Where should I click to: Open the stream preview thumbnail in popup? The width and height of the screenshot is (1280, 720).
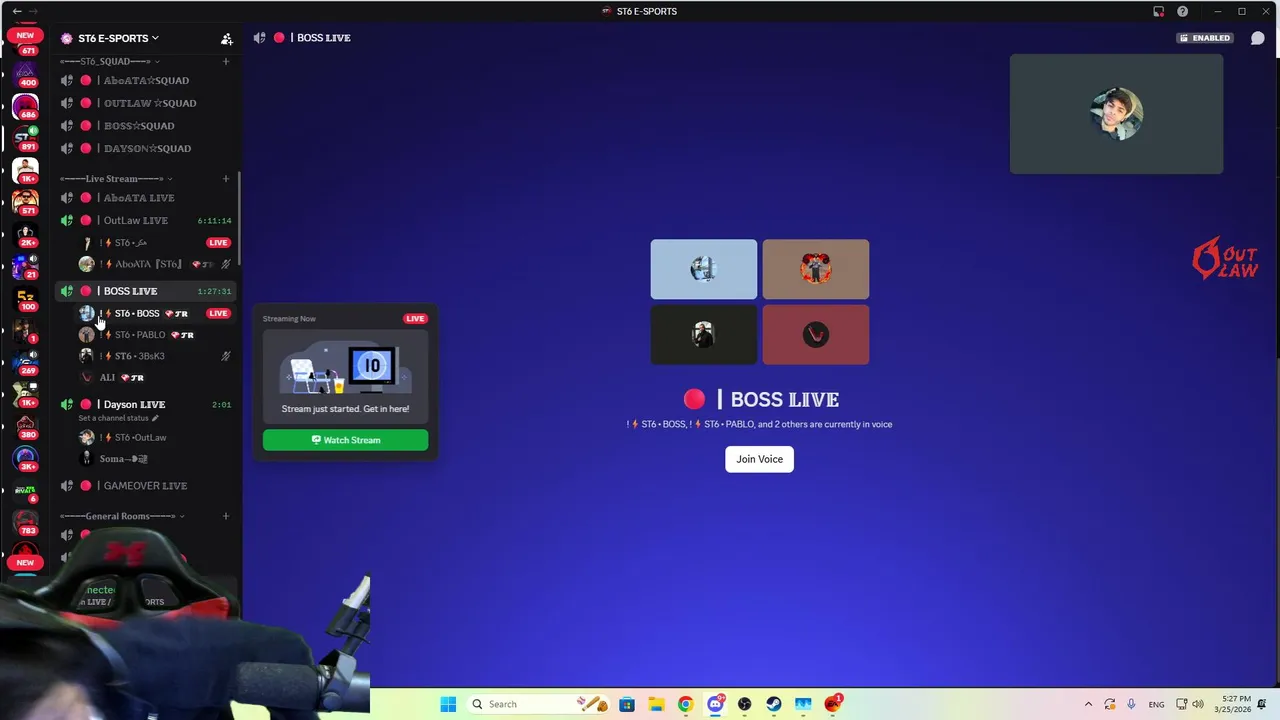pyautogui.click(x=345, y=378)
